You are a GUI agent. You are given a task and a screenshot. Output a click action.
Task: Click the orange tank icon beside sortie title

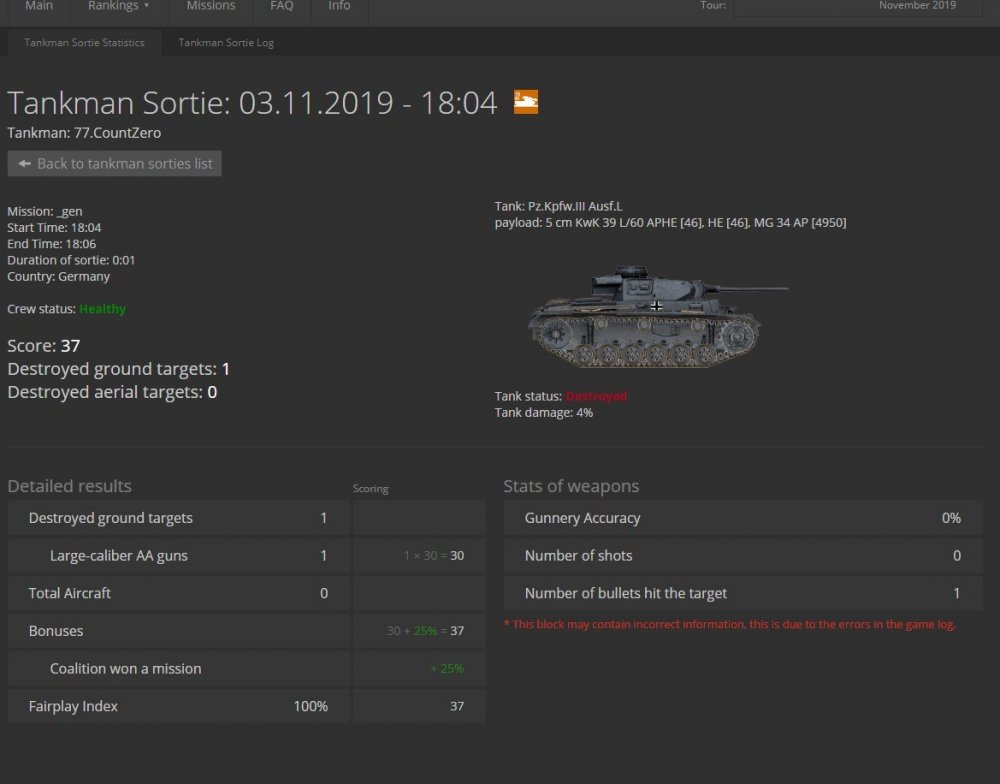point(526,102)
